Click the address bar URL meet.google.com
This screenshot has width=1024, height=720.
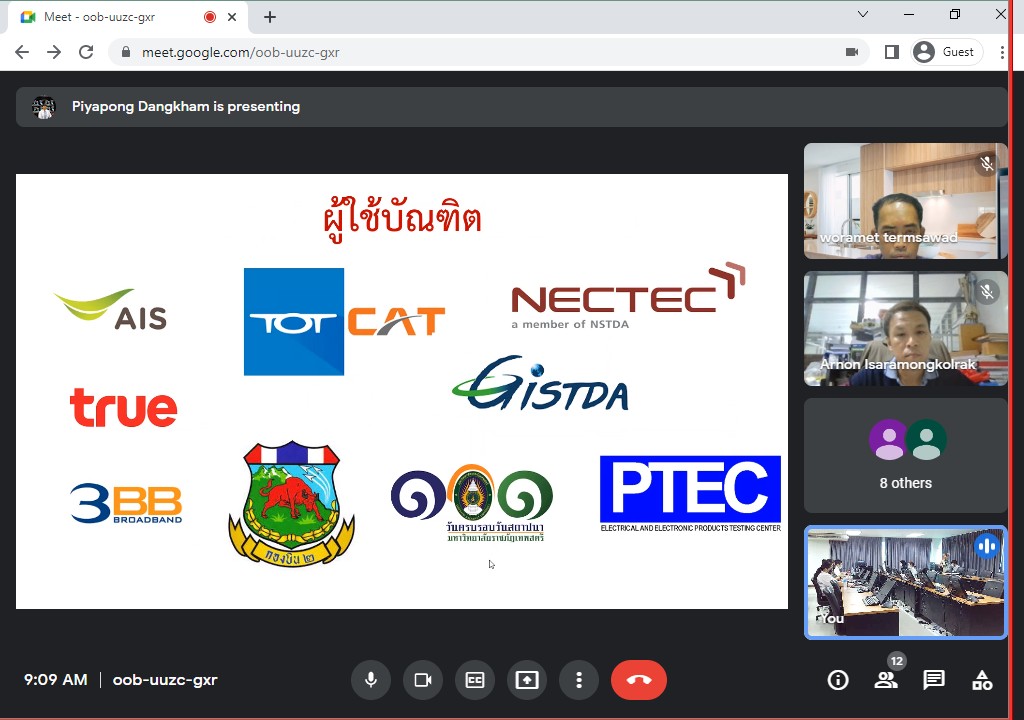coord(240,52)
